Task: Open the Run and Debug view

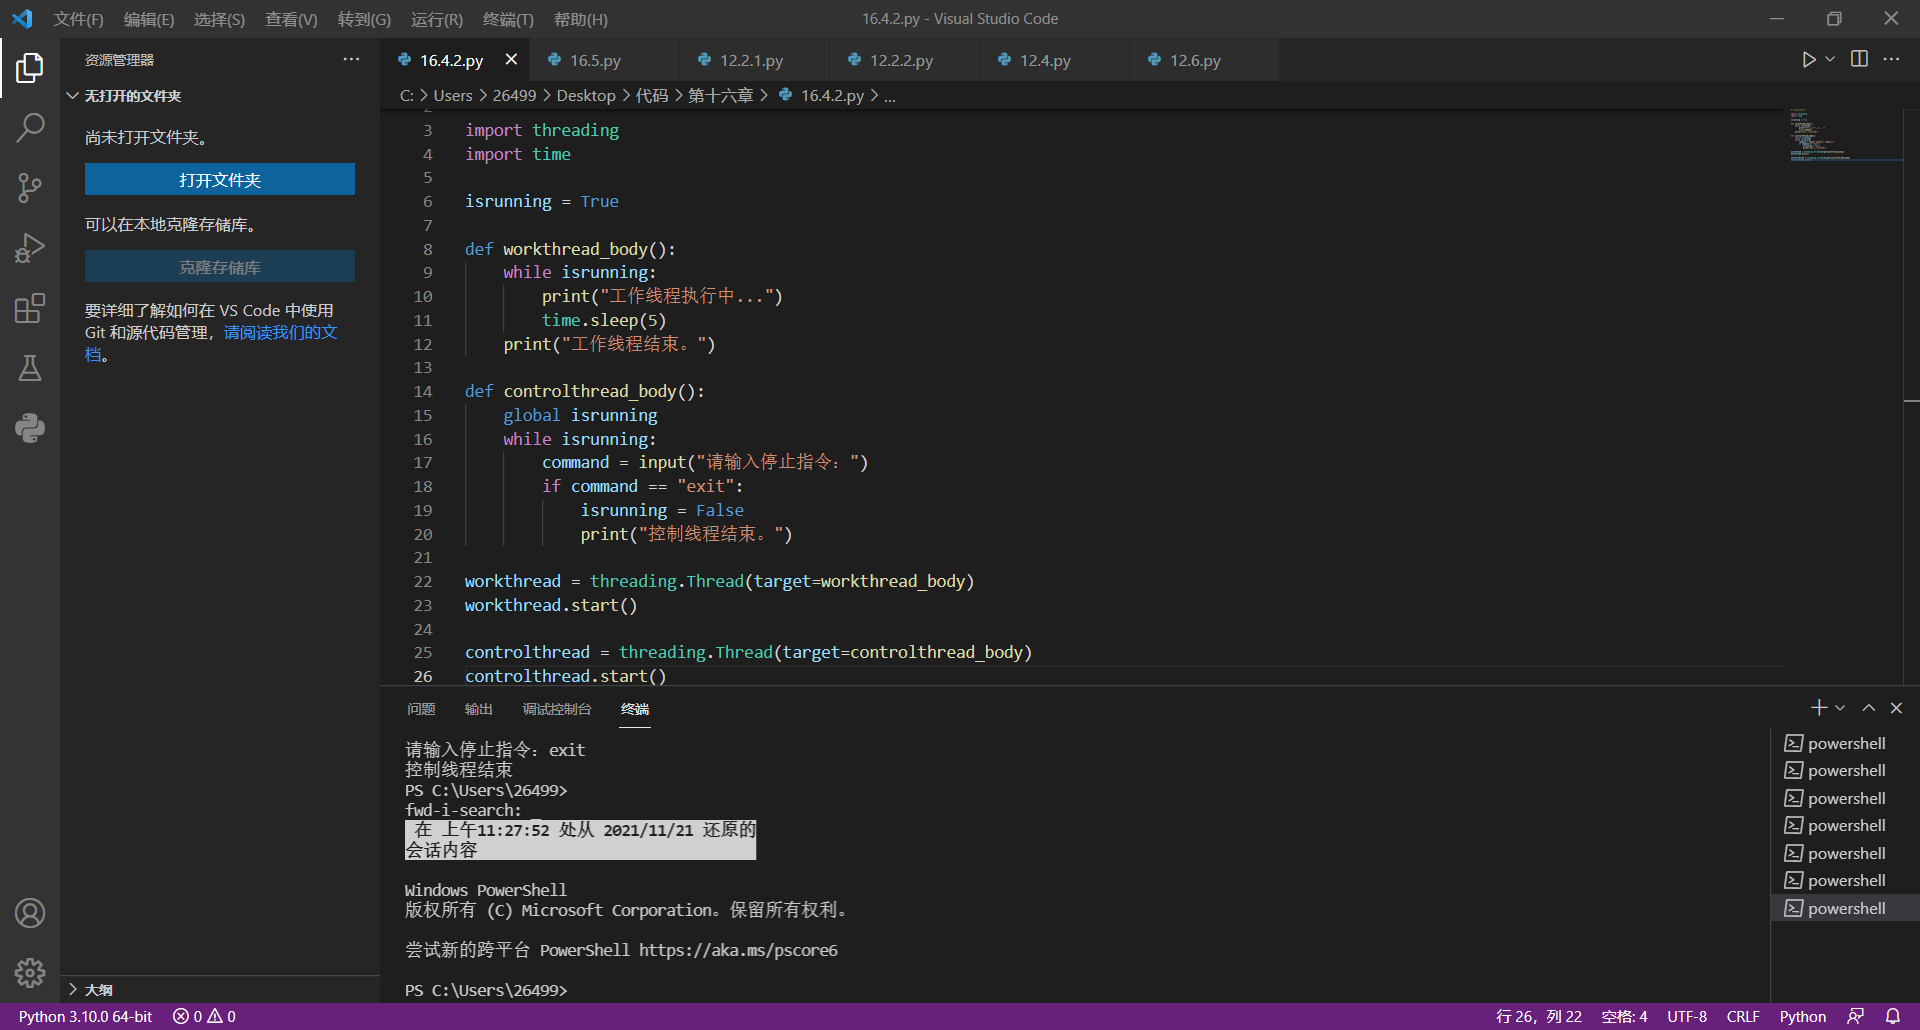Action: [30, 248]
